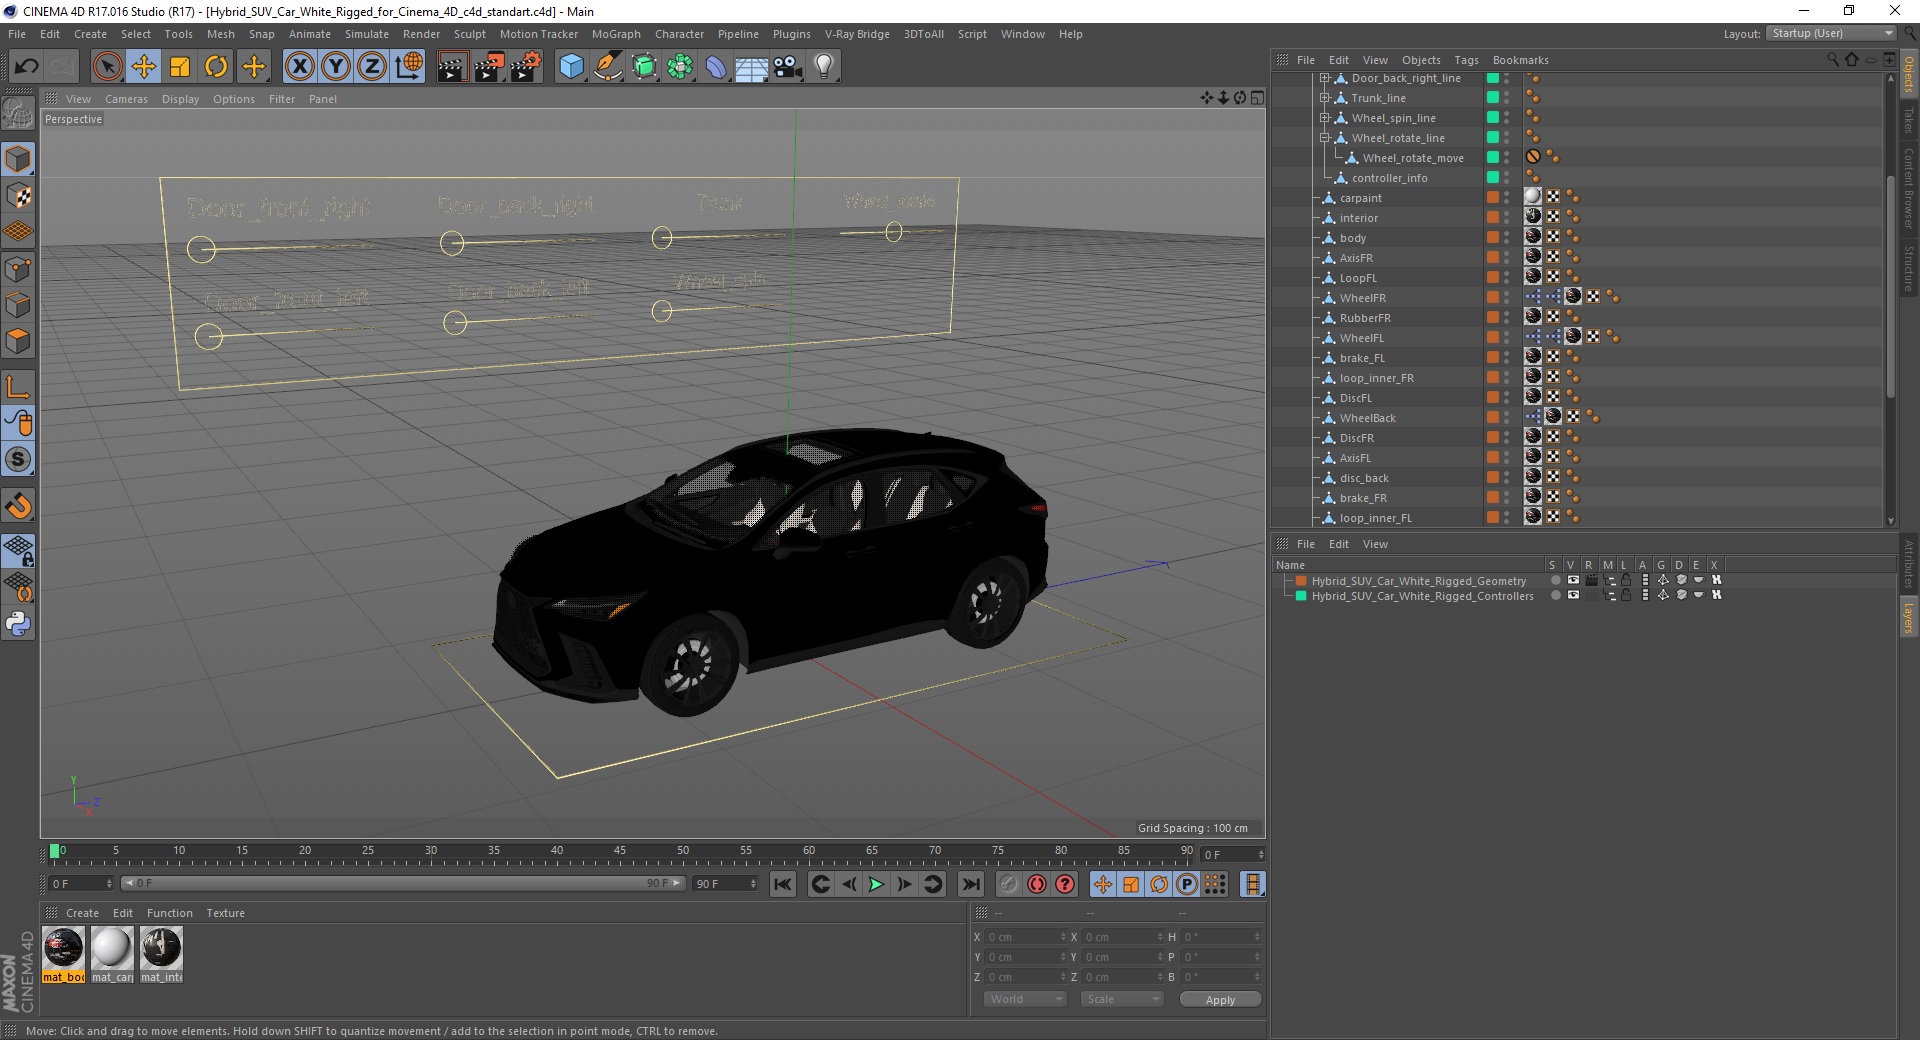Viewport: 1920px width, 1040px height.
Task: Open the Python script icon in left toolbar
Action: pos(18,624)
